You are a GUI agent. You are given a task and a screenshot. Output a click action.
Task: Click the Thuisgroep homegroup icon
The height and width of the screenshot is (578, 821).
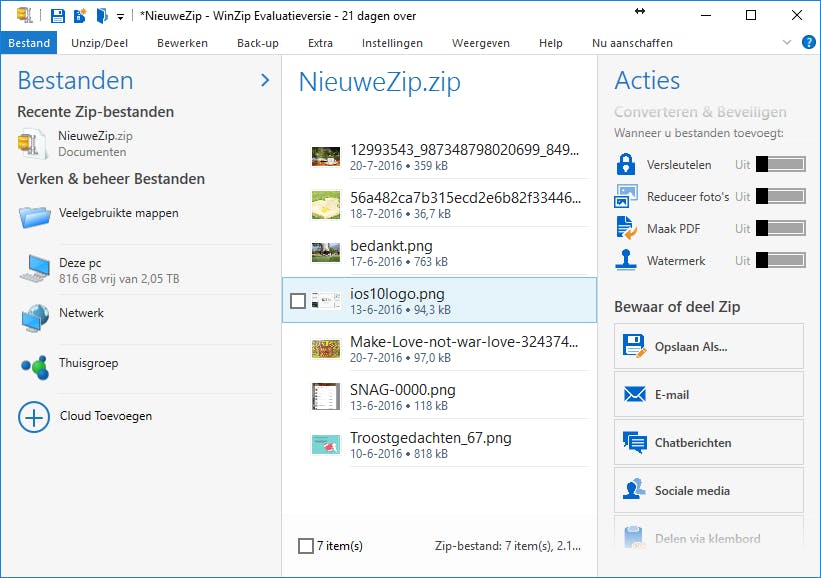tap(34, 368)
